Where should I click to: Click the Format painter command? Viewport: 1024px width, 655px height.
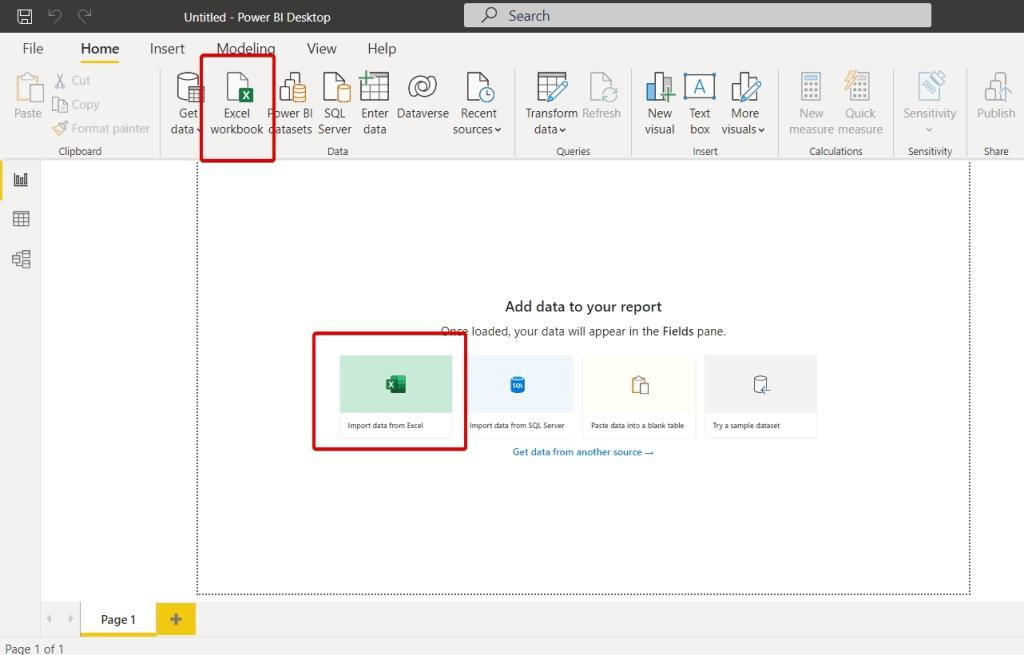coord(101,129)
